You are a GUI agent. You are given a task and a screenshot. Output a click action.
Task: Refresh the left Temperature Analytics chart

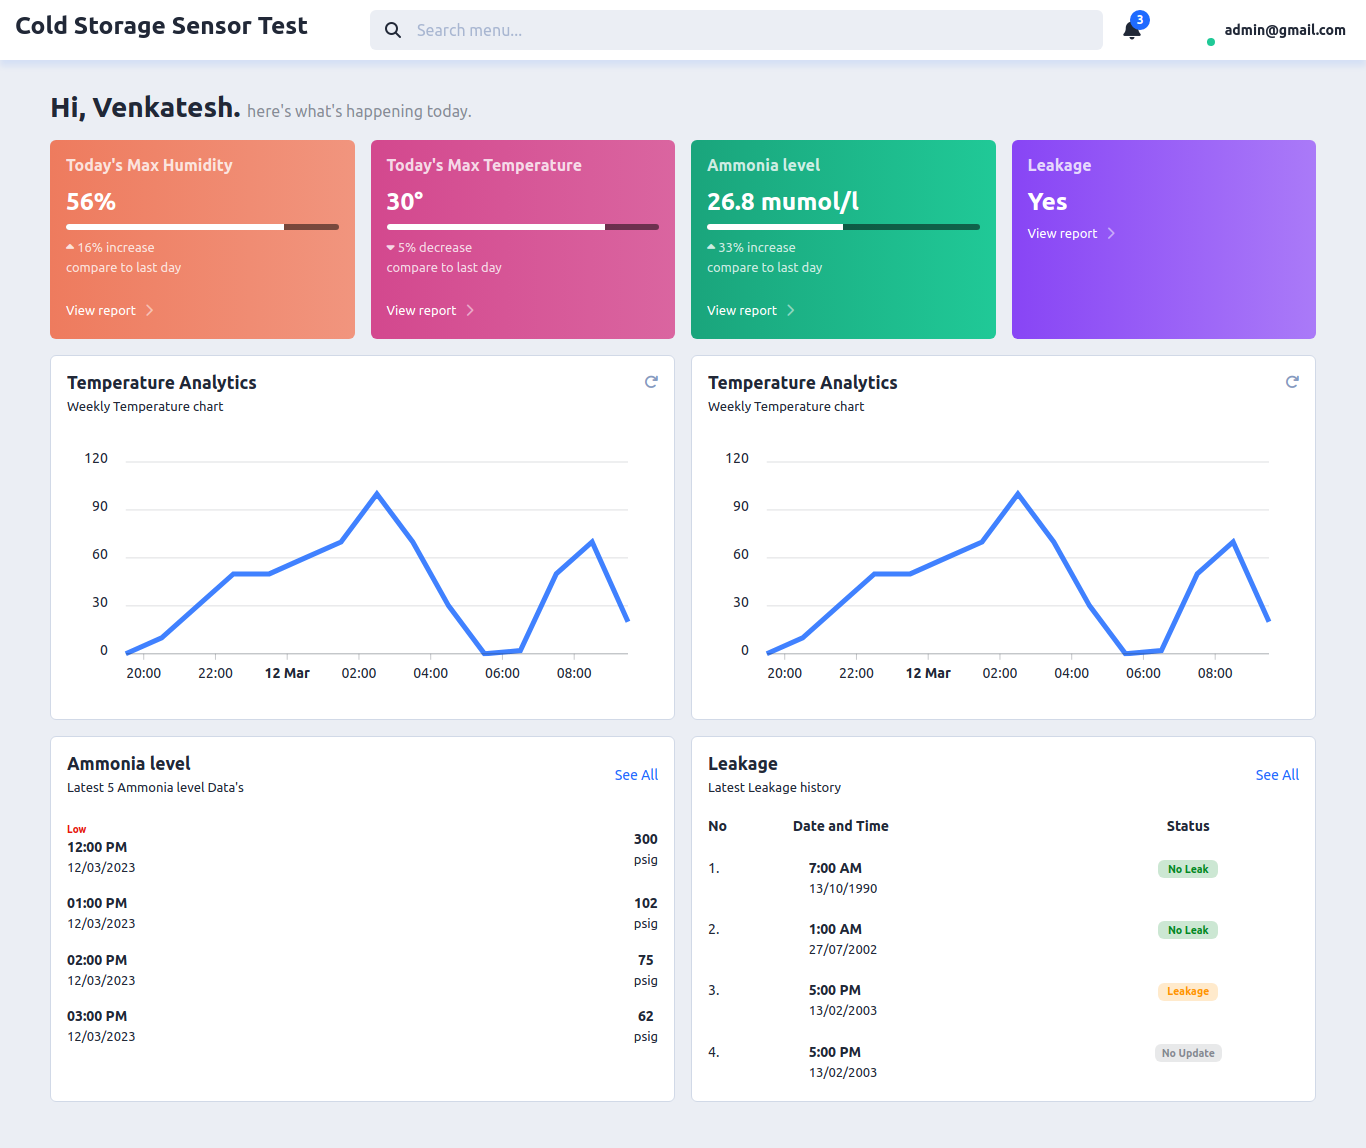pyautogui.click(x=651, y=382)
